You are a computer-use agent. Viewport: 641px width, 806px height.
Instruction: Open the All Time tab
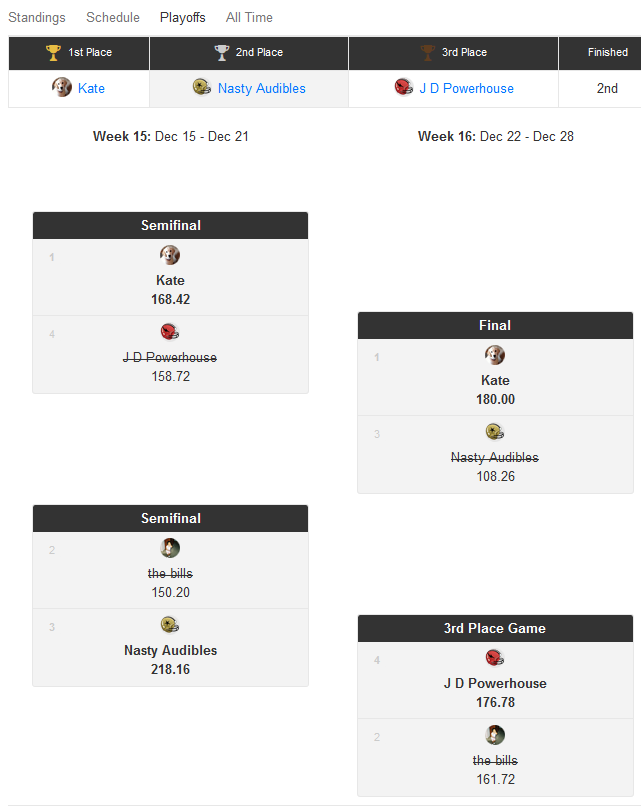(249, 17)
